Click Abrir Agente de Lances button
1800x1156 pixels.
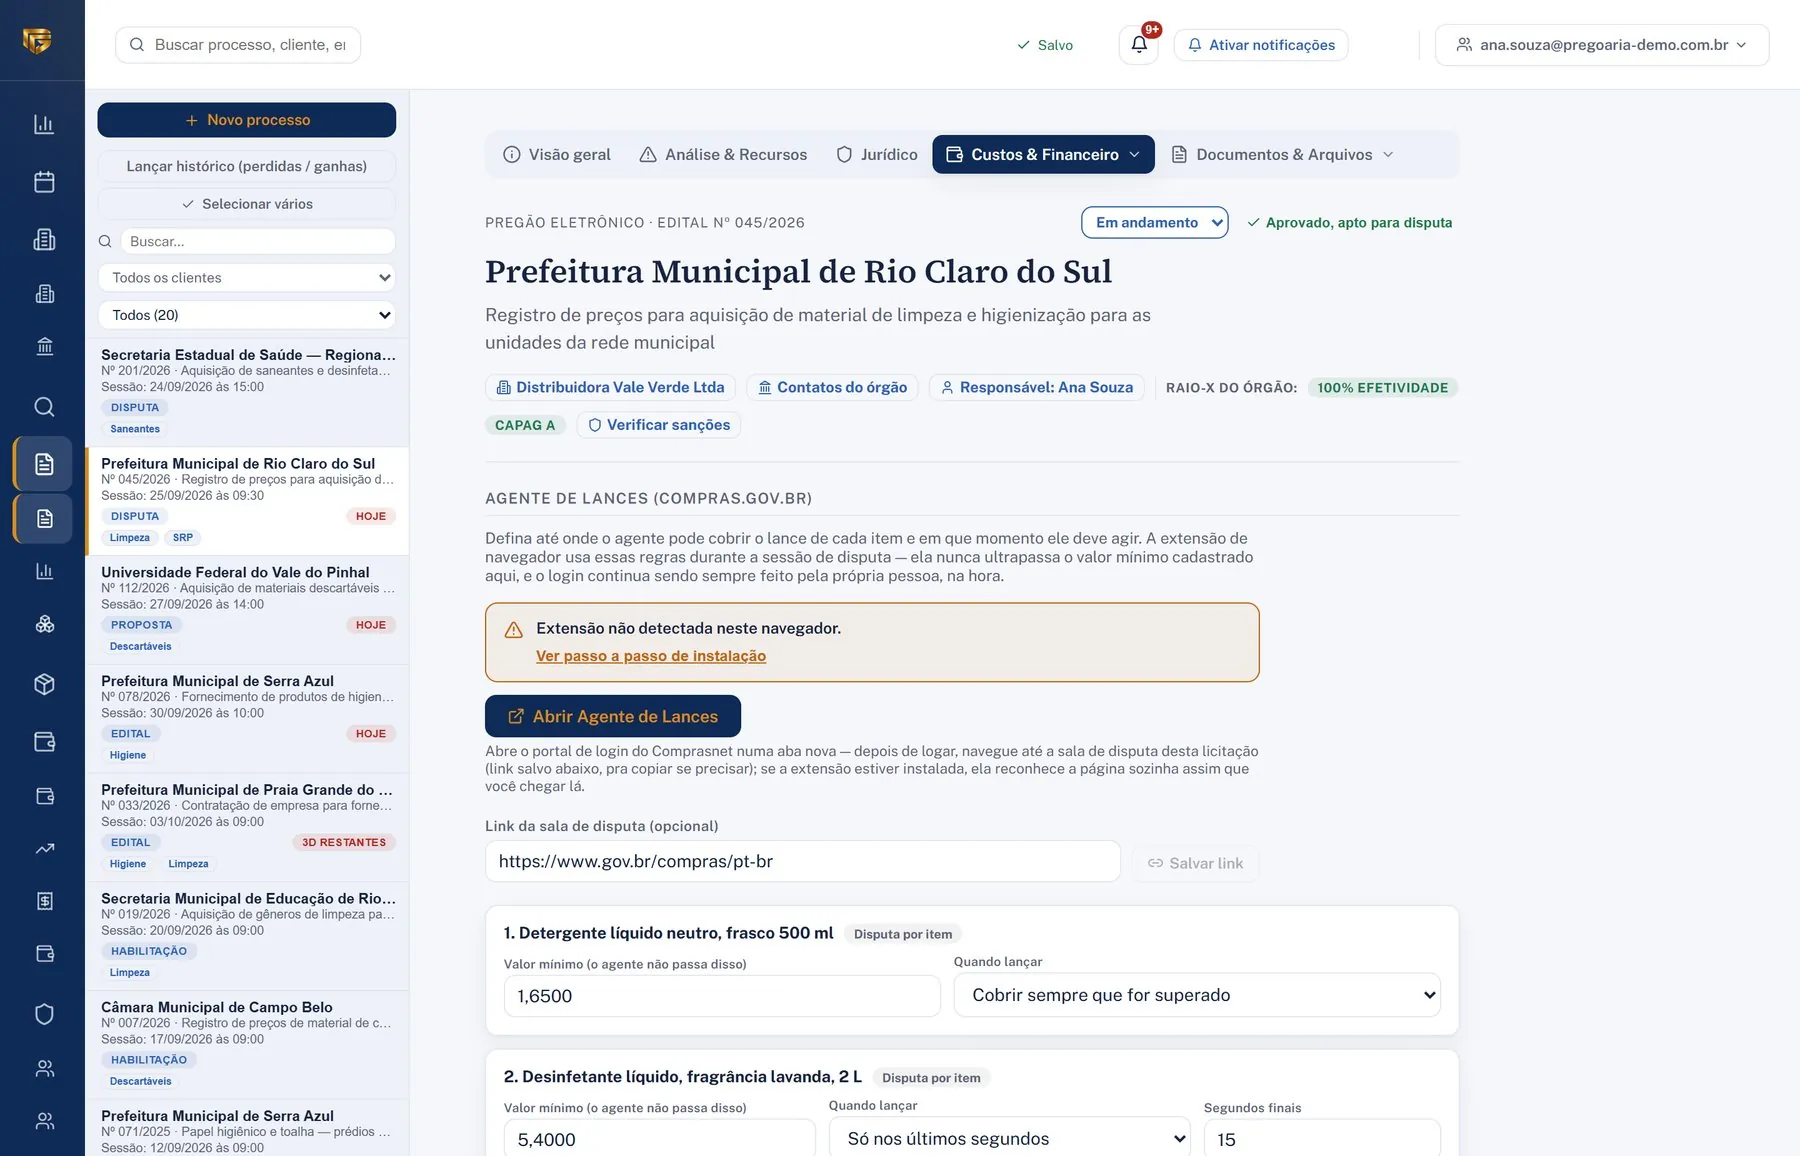tap(613, 716)
